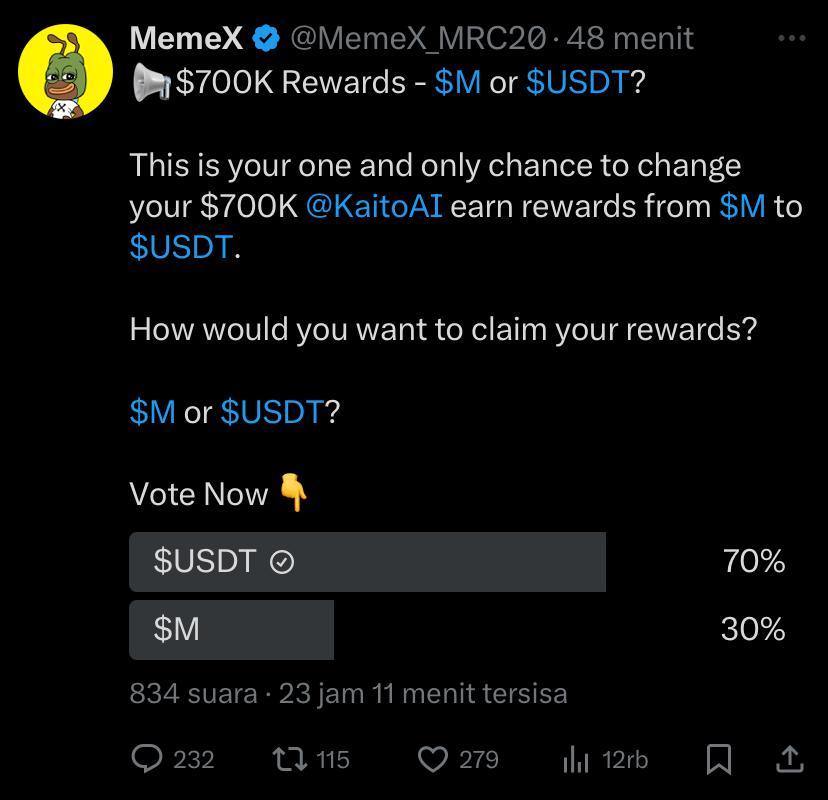Open the @MemeX_MRC20 handle link
The height and width of the screenshot is (800, 828).
point(418,39)
